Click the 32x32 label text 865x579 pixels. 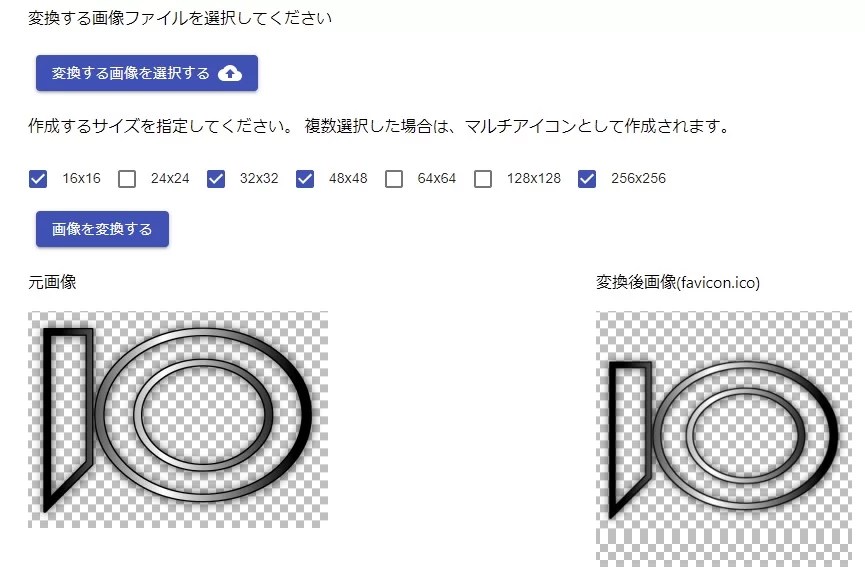259,178
